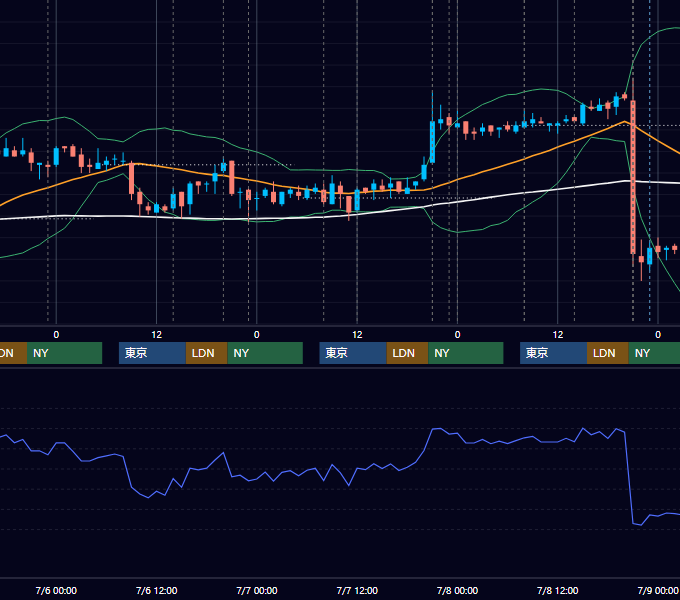680x600 pixels.
Task: Click the 7/7 12:00 time axis label
Action: point(357,590)
